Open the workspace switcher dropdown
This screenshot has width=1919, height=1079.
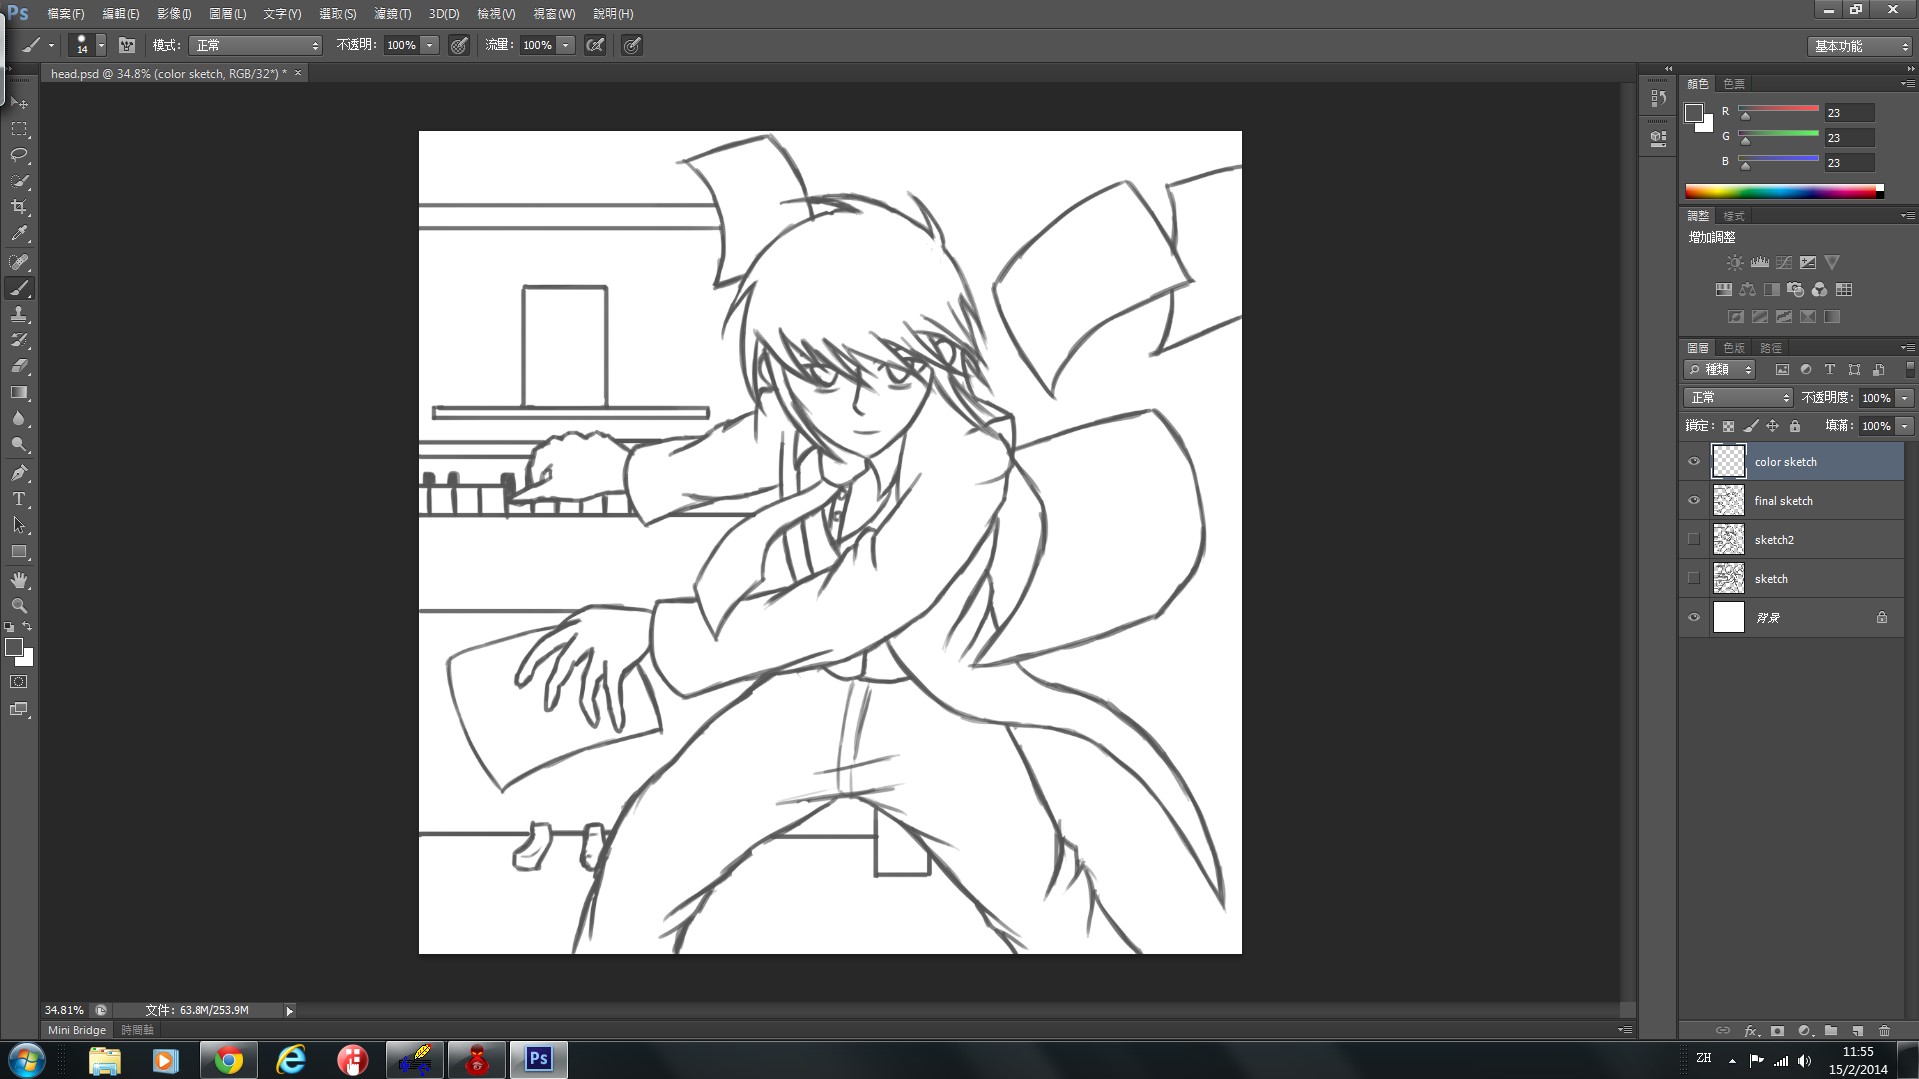[x=1860, y=46]
